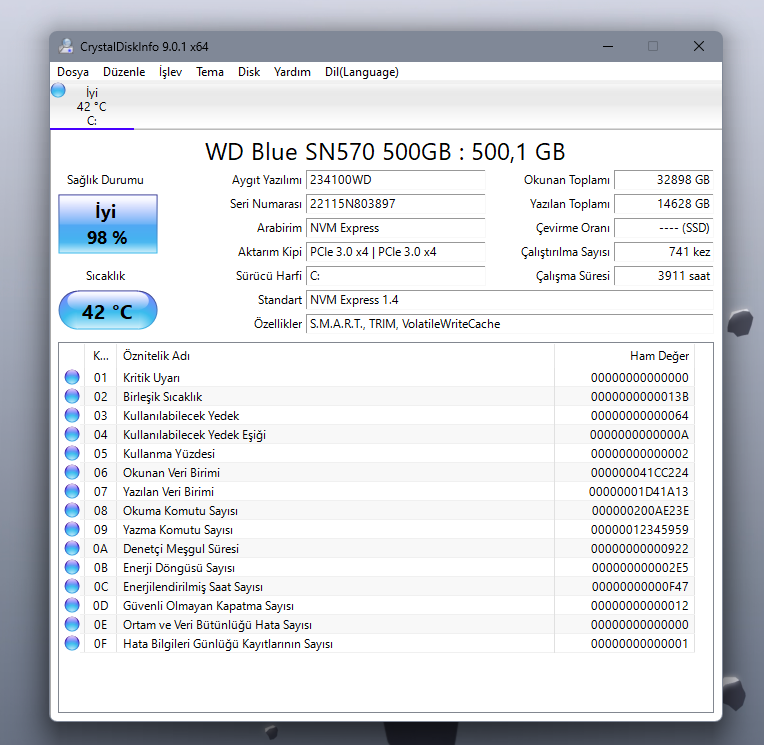
Task: Click status orb for Kullanma Yüzdesi row
Action: point(72,453)
